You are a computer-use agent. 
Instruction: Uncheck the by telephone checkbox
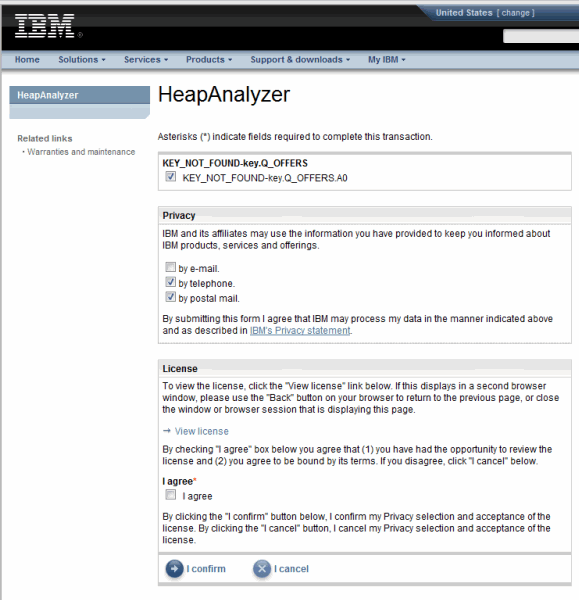pyautogui.click(x=171, y=282)
